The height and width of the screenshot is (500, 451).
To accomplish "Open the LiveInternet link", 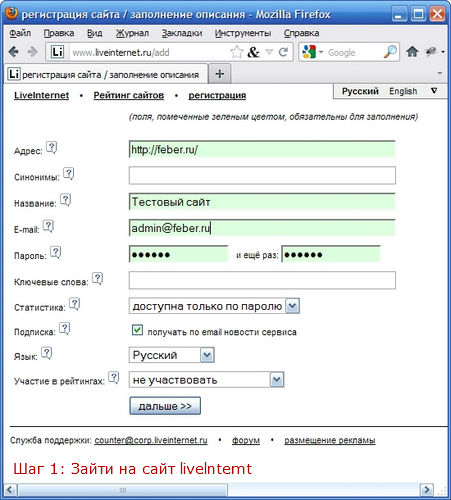I will (x=41, y=95).
